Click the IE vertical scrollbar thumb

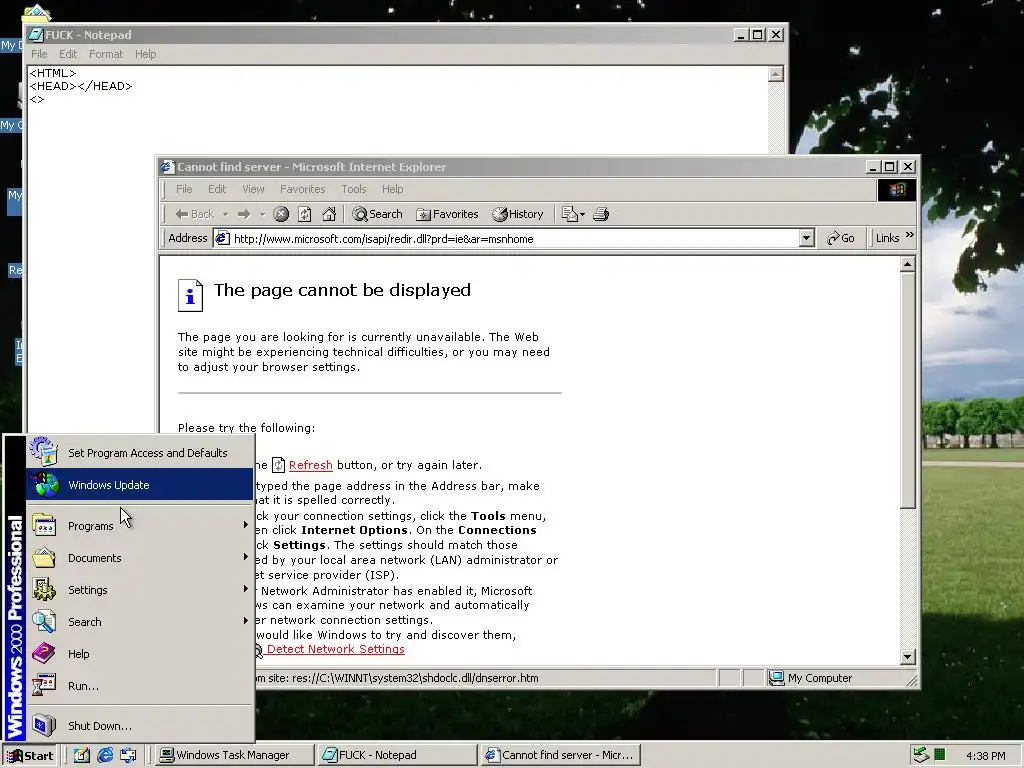[907, 390]
